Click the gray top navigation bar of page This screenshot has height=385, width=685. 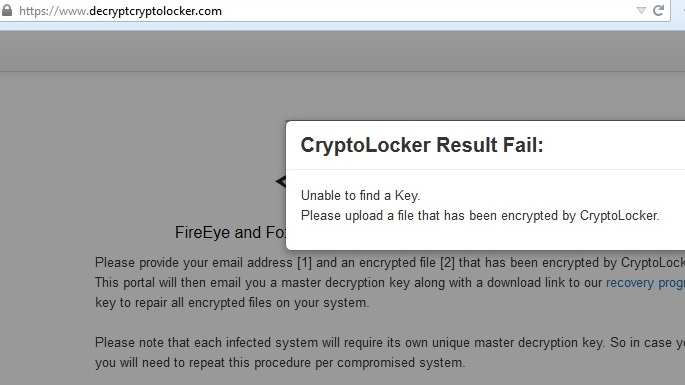coord(342,51)
